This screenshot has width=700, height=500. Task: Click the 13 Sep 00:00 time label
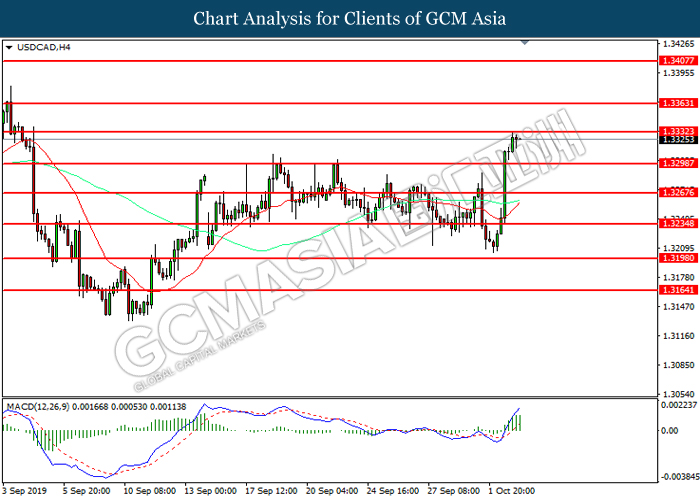tap(210, 491)
